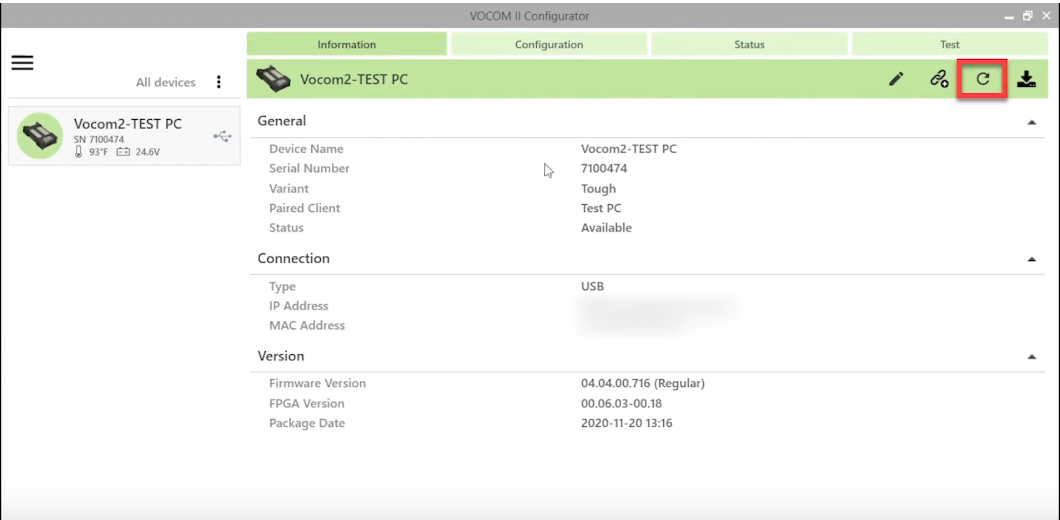Open the hamburger menu
The height and width of the screenshot is (520, 1060).
(22, 63)
